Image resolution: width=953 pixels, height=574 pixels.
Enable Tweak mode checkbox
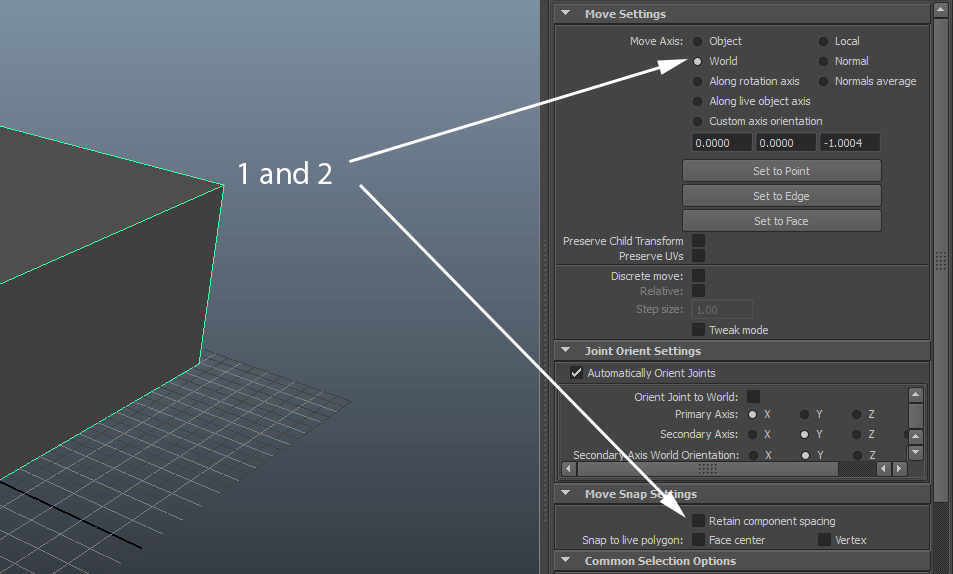pos(698,330)
